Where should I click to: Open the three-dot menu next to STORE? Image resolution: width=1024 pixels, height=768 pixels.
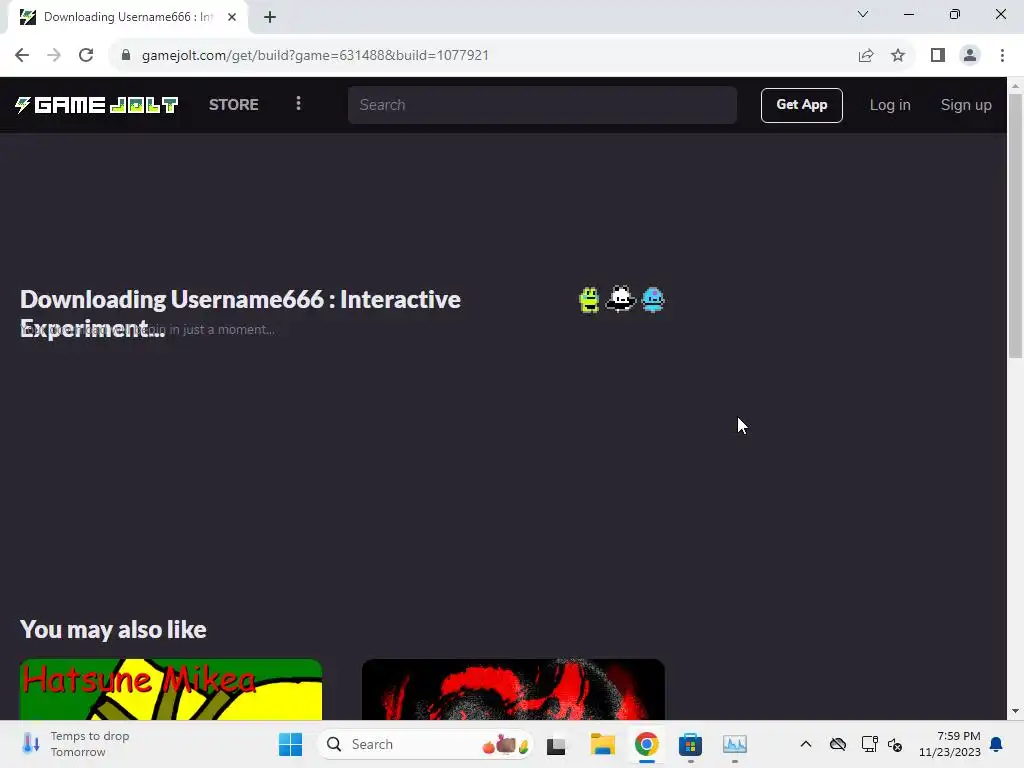coord(298,104)
